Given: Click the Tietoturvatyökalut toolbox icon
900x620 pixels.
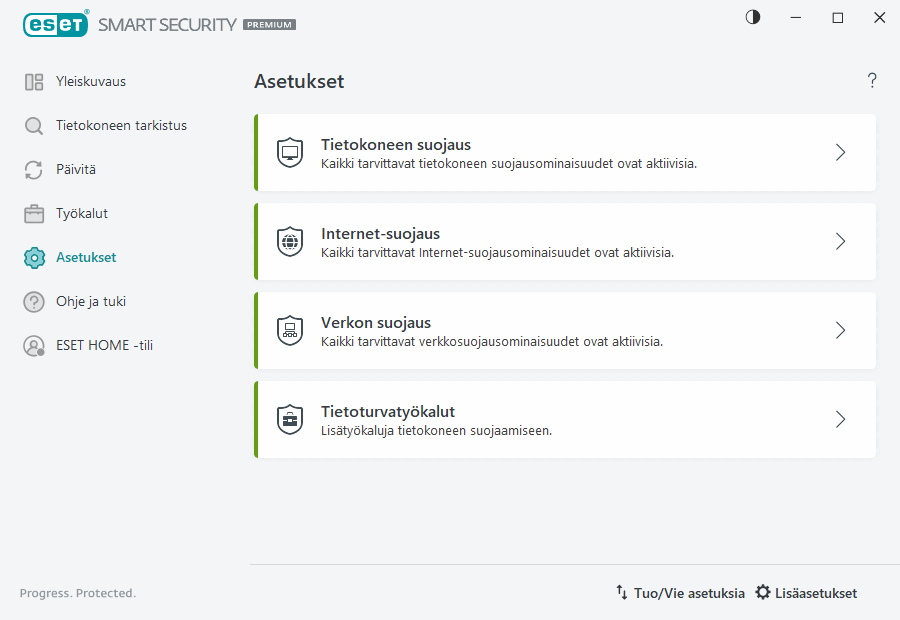Looking at the screenshot, I should pos(290,419).
